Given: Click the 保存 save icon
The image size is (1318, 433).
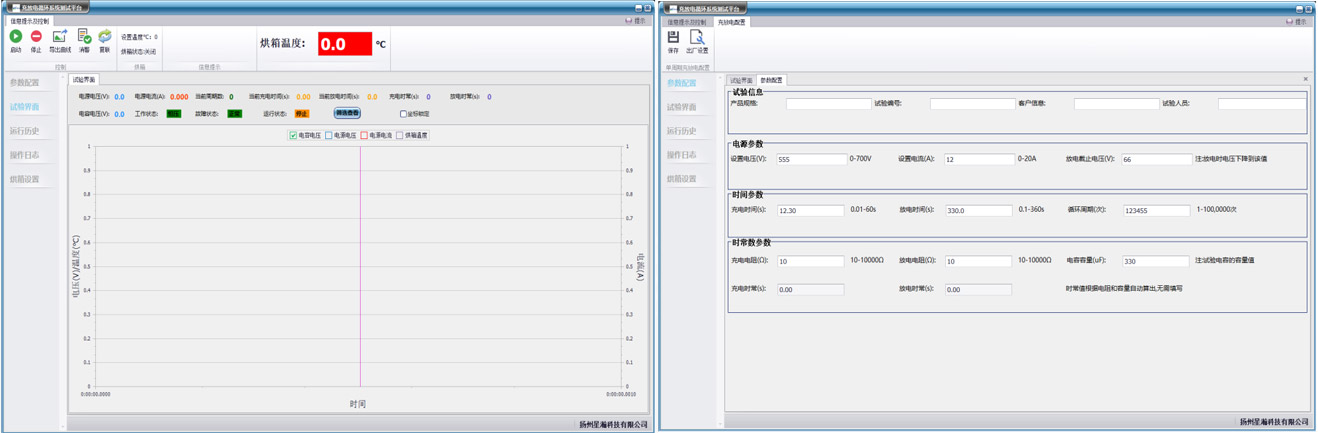Looking at the screenshot, I should 673,37.
